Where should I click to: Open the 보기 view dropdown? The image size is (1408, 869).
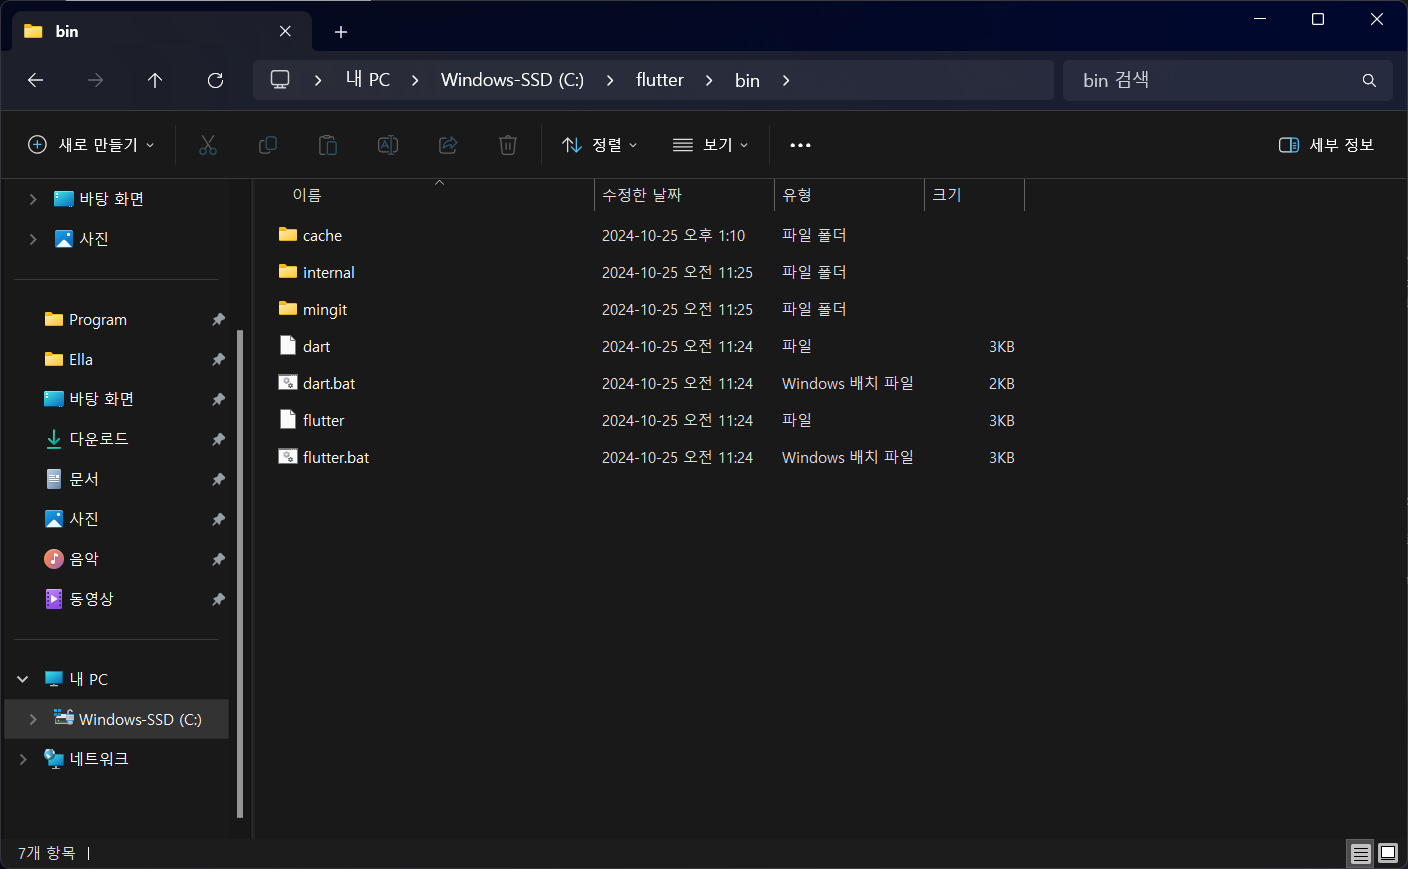(710, 145)
